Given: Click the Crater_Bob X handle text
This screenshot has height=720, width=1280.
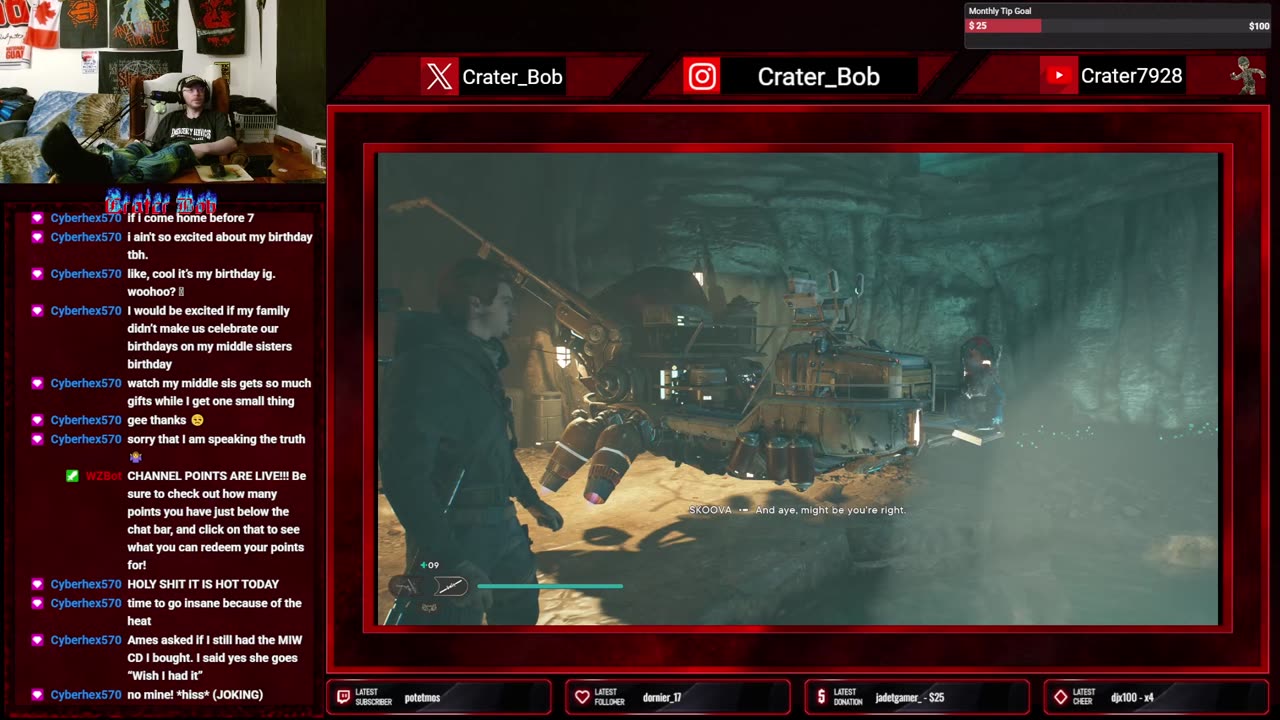Looking at the screenshot, I should (512, 77).
